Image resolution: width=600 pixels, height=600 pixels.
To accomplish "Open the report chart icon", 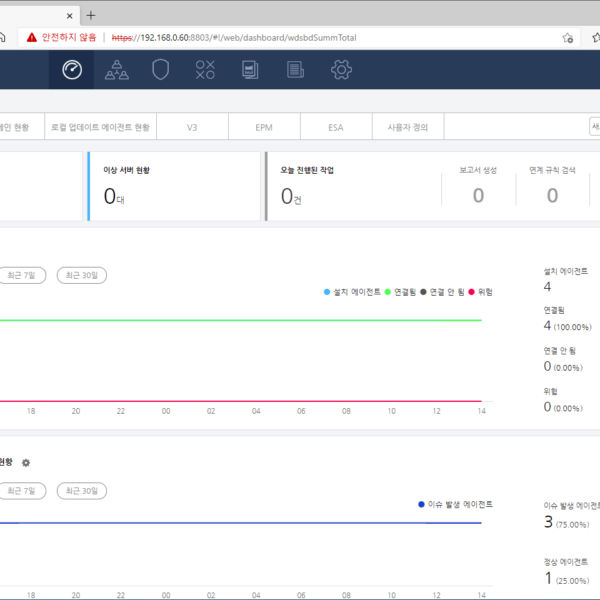I will 250,70.
